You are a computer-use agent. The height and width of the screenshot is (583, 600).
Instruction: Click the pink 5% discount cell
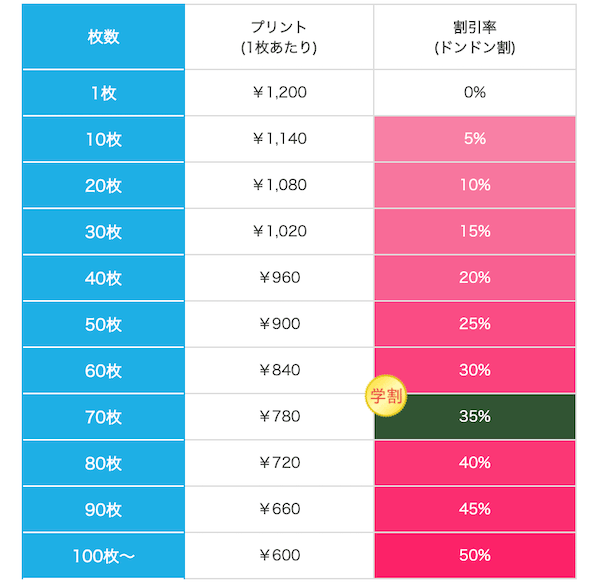(x=475, y=139)
